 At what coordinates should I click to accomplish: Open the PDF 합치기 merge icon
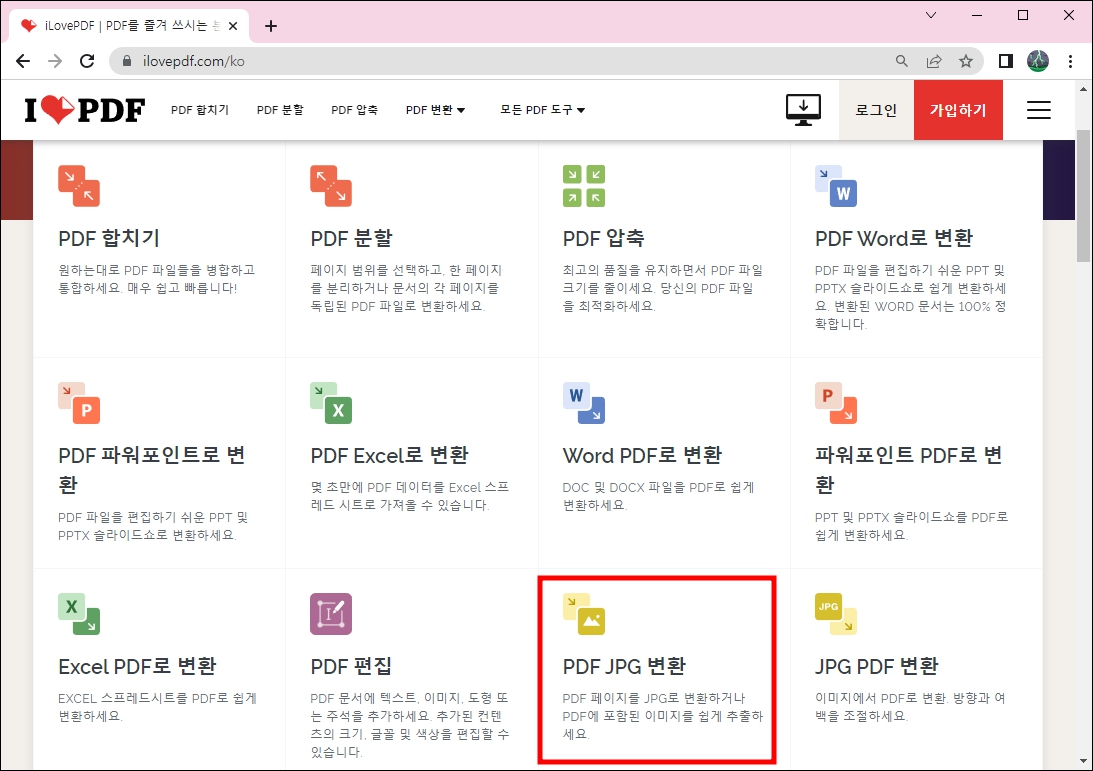(79, 186)
